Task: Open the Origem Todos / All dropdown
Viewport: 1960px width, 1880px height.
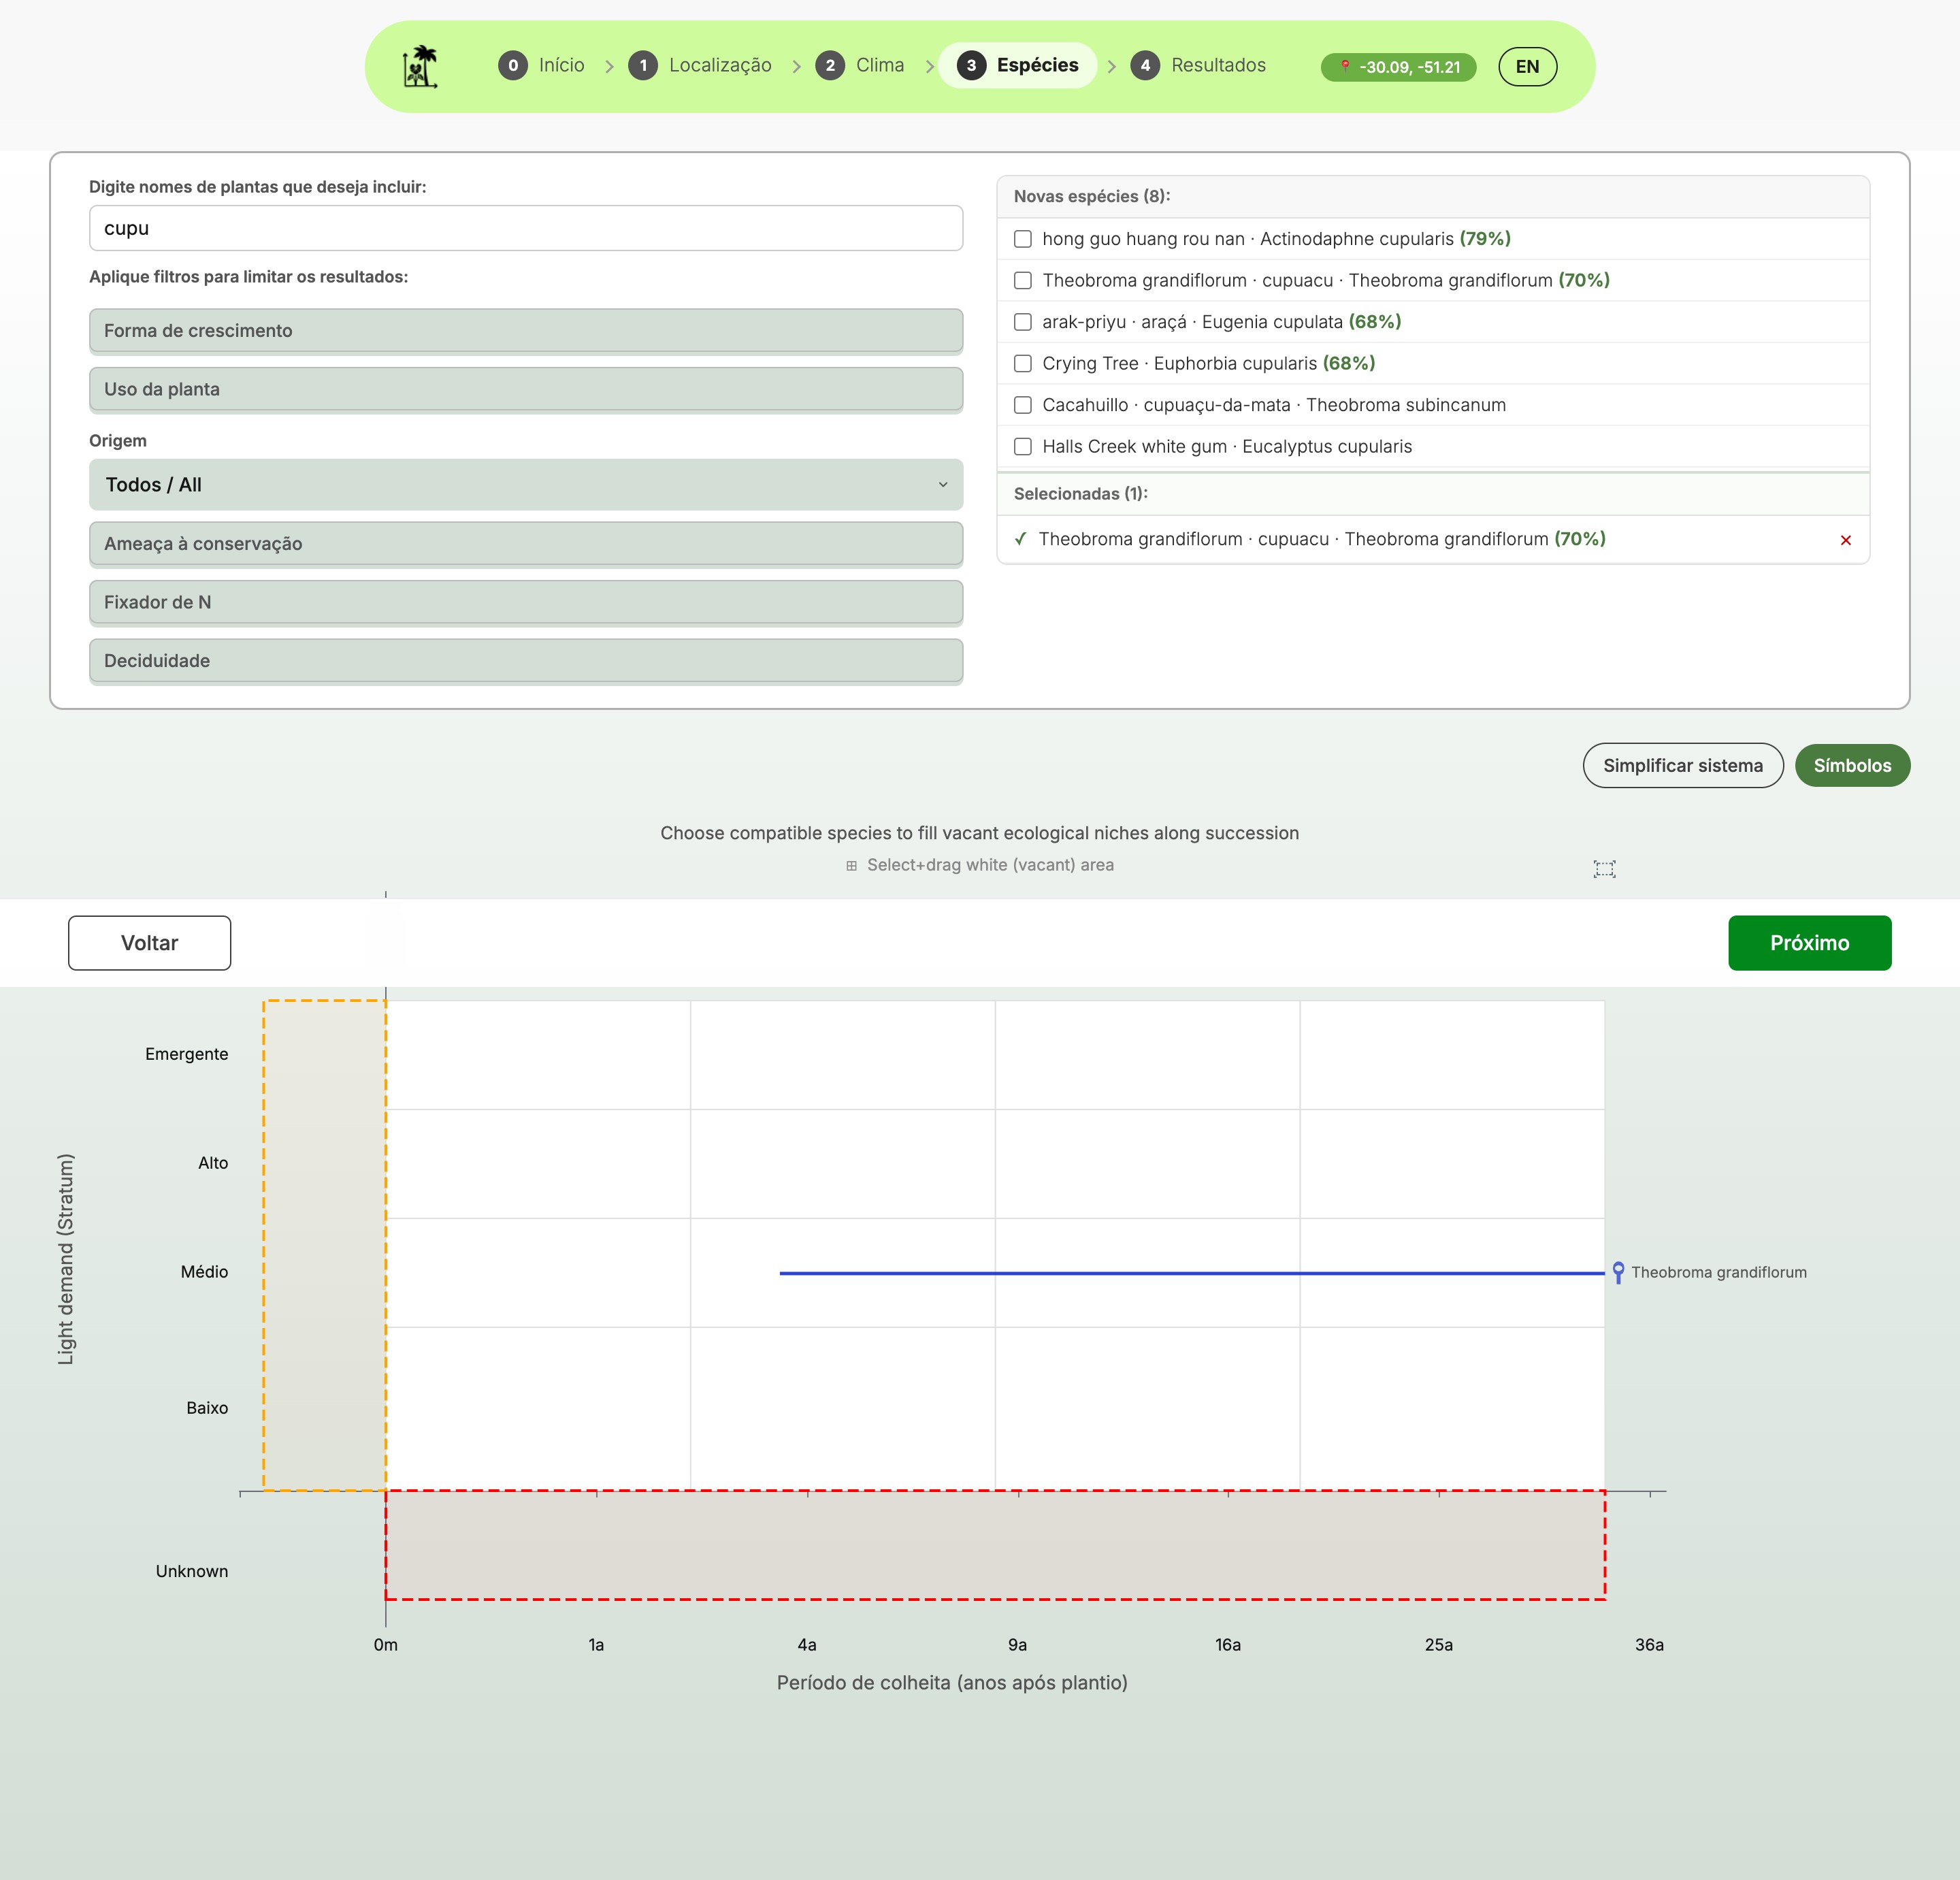Action: pos(526,485)
